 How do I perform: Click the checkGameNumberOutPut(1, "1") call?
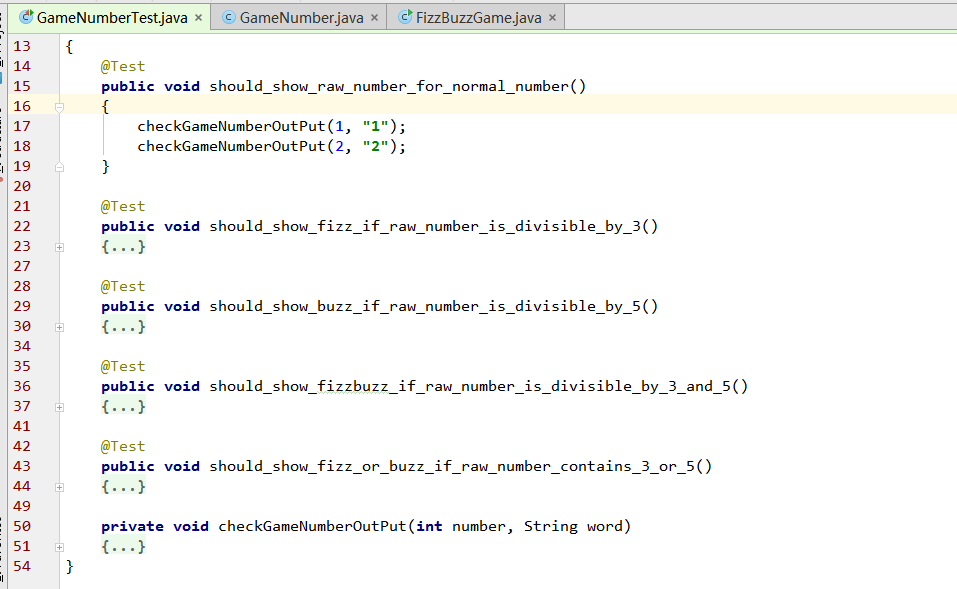click(x=271, y=126)
